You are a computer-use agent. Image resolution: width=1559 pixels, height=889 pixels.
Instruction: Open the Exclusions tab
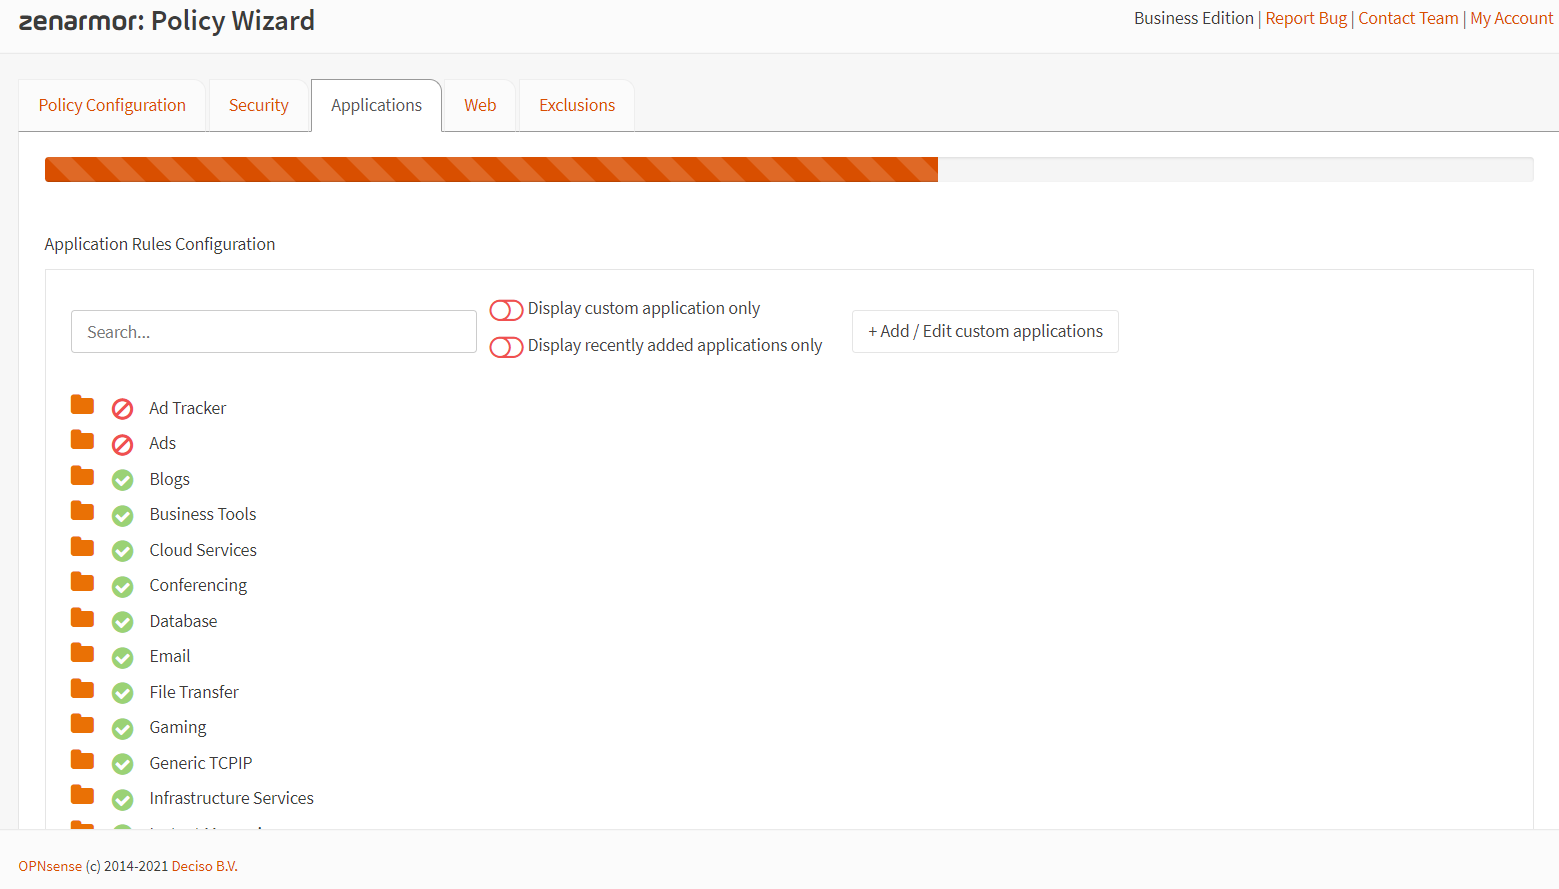tap(576, 104)
